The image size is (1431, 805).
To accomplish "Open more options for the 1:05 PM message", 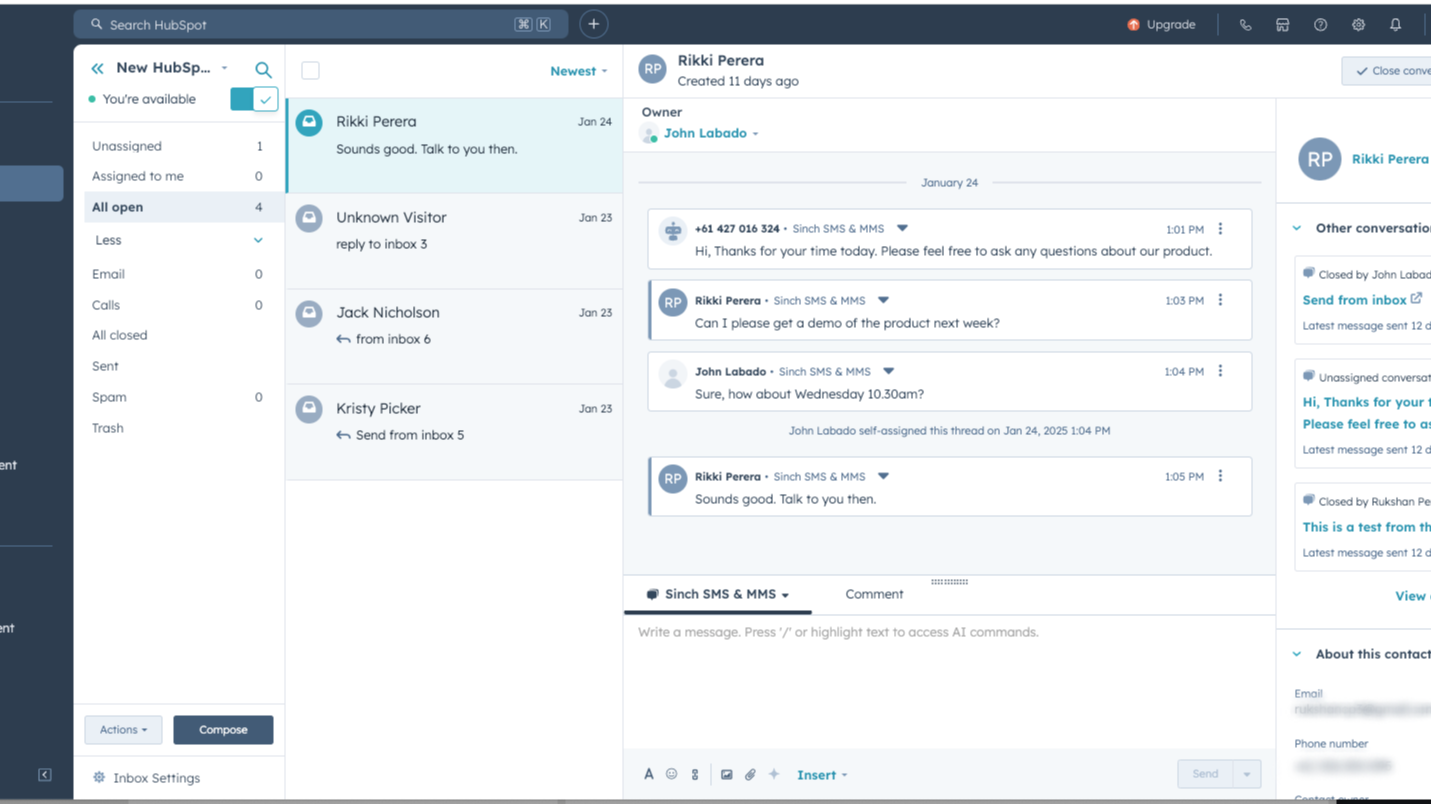I will point(1220,476).
